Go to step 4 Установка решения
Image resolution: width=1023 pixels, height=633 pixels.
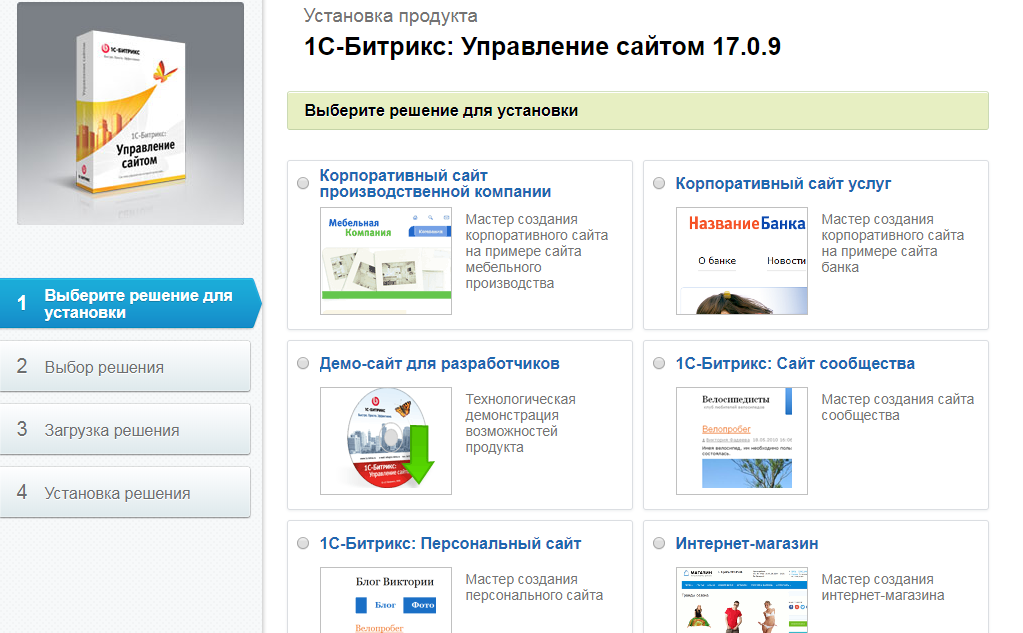click(x=125, y=493)
